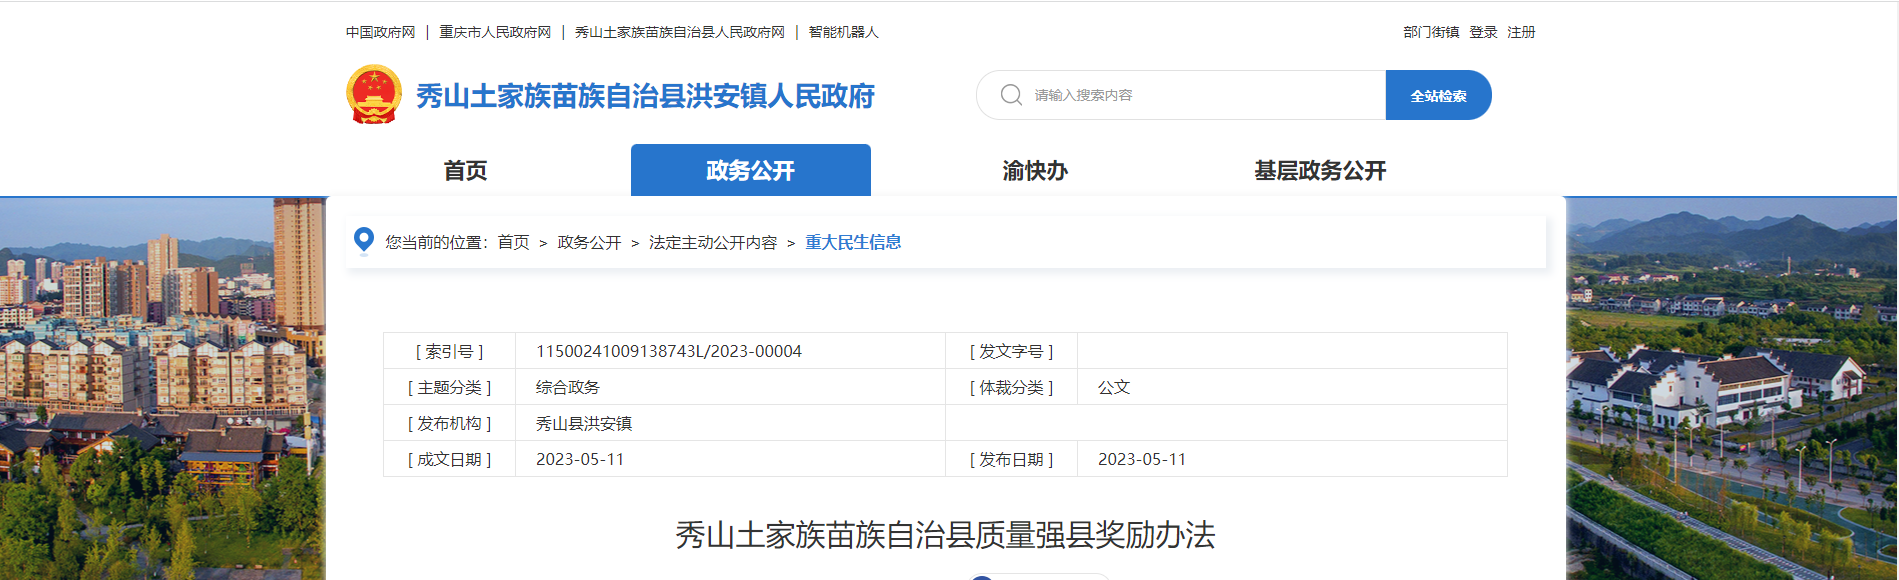Open the 部门街镇 link

1430,32
